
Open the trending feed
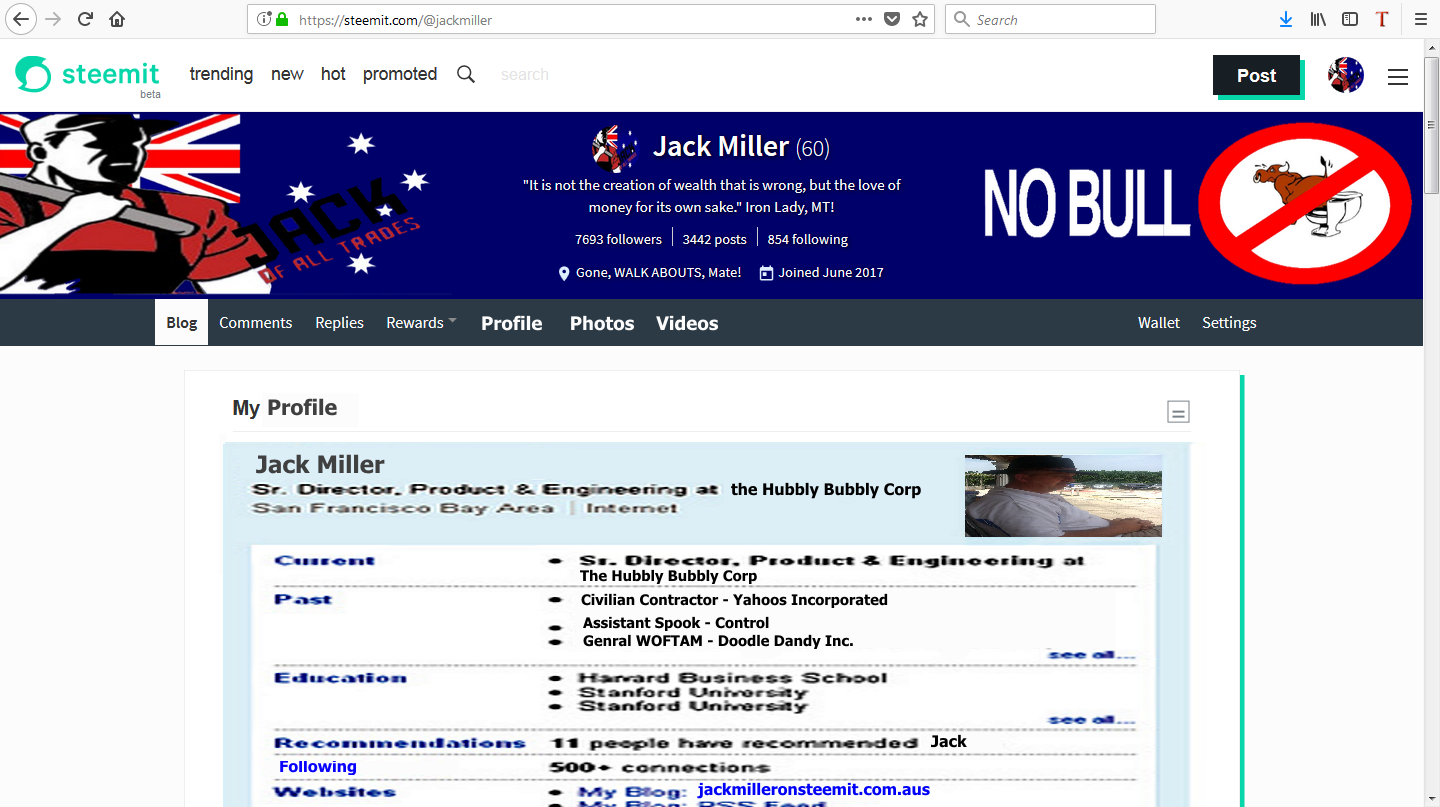coord(221,74)
